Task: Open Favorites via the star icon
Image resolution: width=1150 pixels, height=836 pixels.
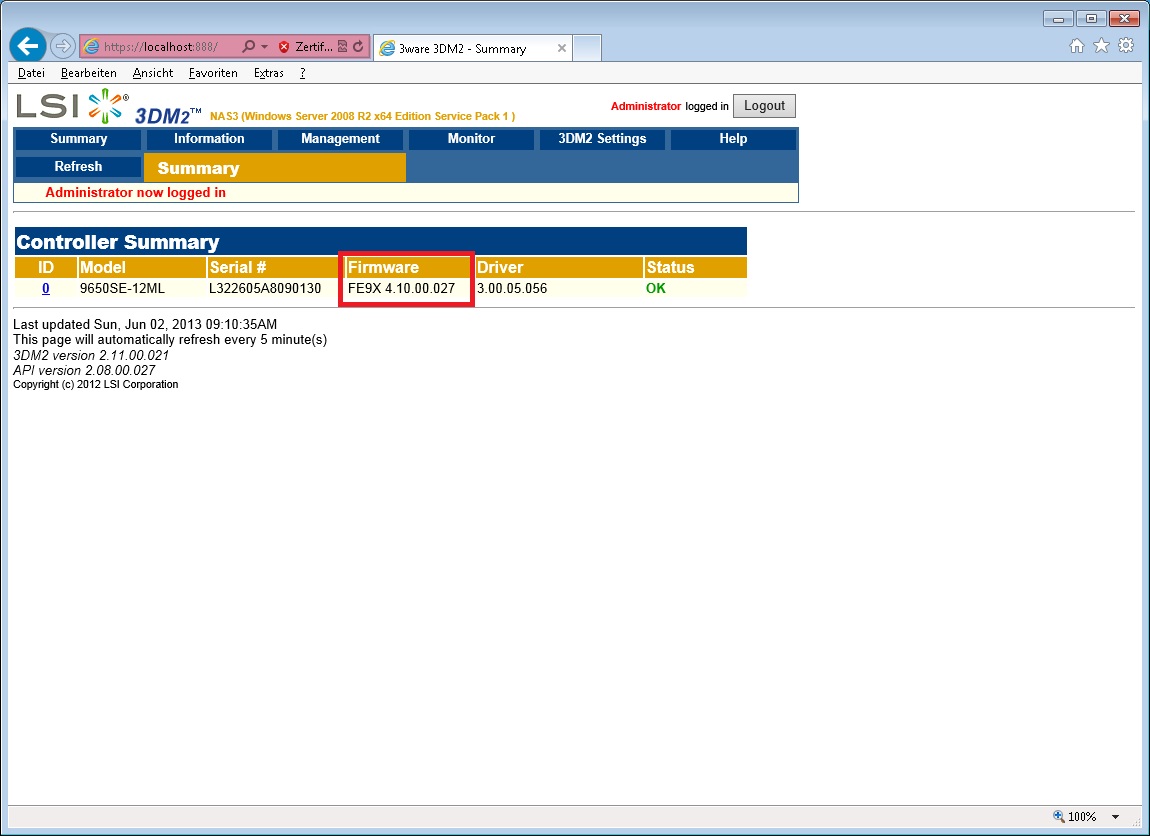Action: point(1101,46)
